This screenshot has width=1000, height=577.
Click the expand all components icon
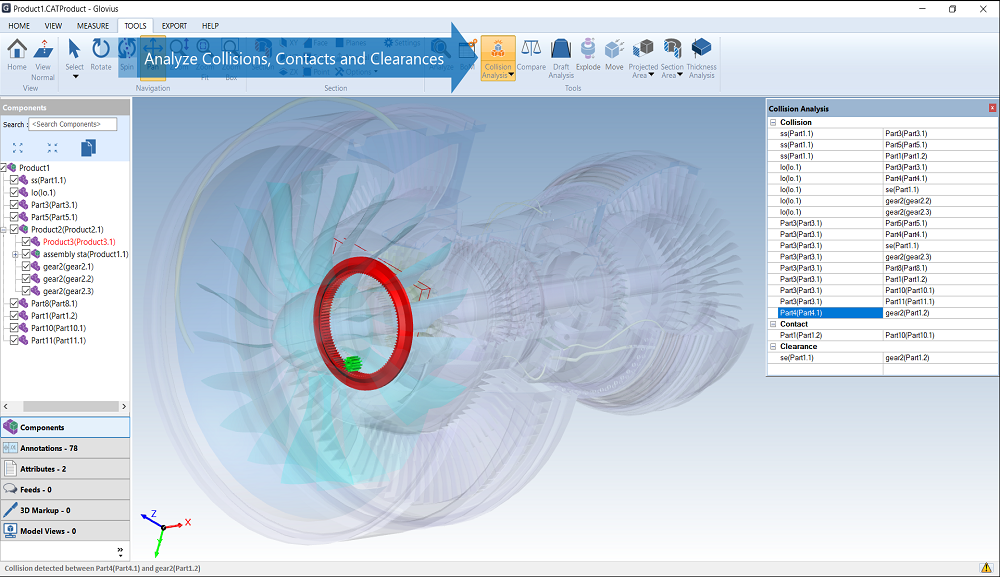(18, 148)
